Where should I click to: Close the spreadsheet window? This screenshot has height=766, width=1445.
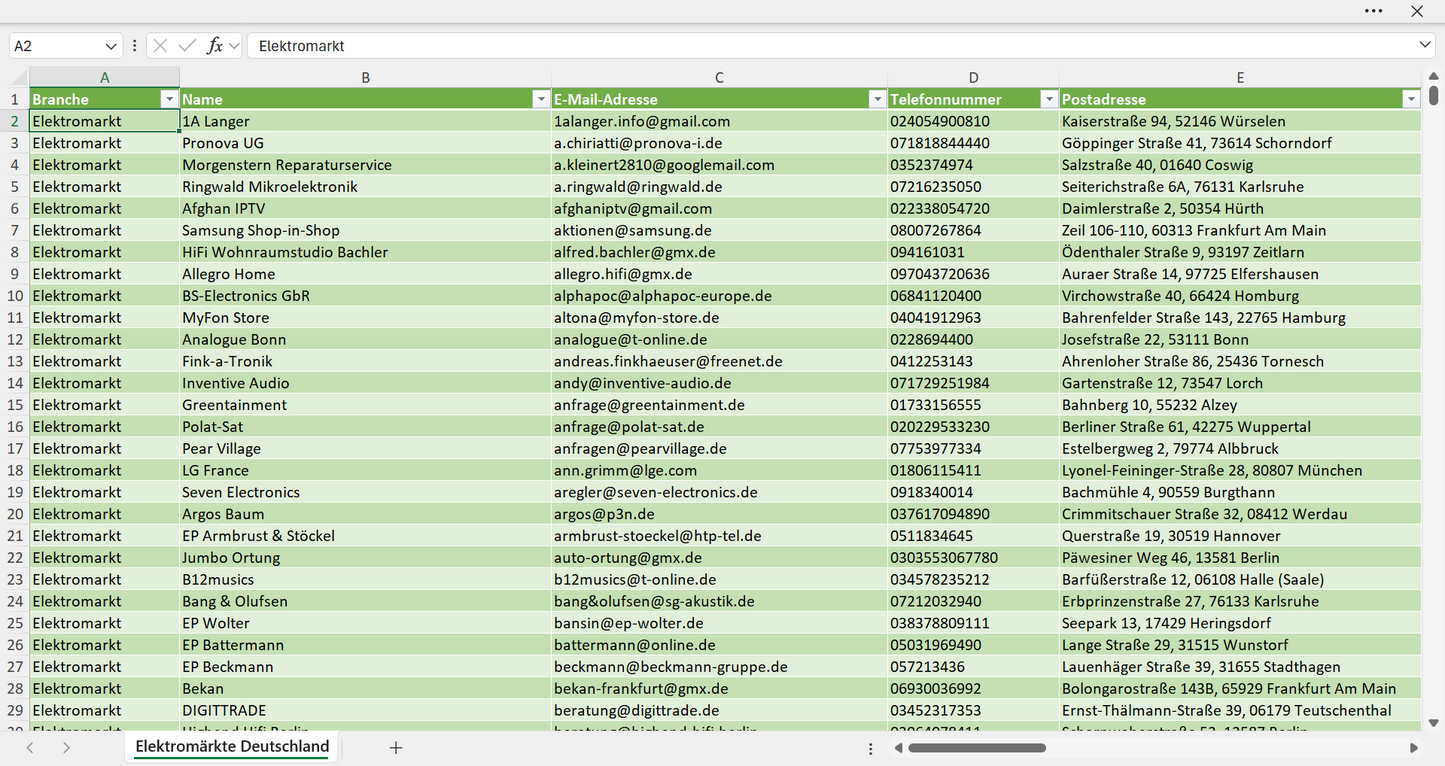click(1417, 11)
